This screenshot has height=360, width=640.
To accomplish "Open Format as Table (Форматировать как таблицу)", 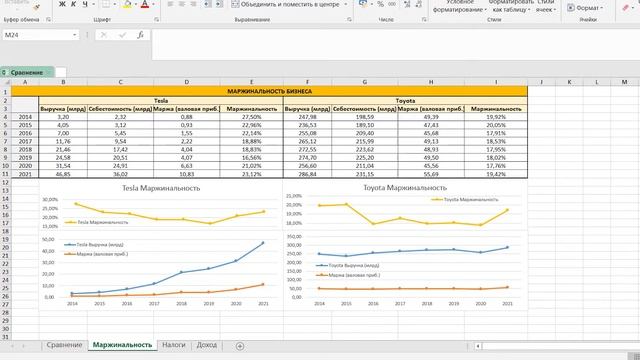I will [x=511, y=6].
